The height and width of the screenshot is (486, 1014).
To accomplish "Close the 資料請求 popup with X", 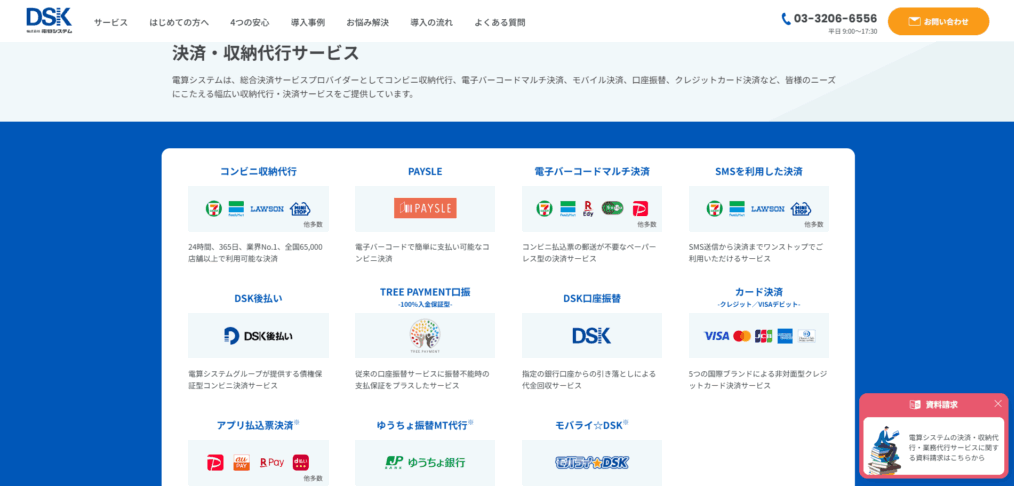I will point(998,403).
